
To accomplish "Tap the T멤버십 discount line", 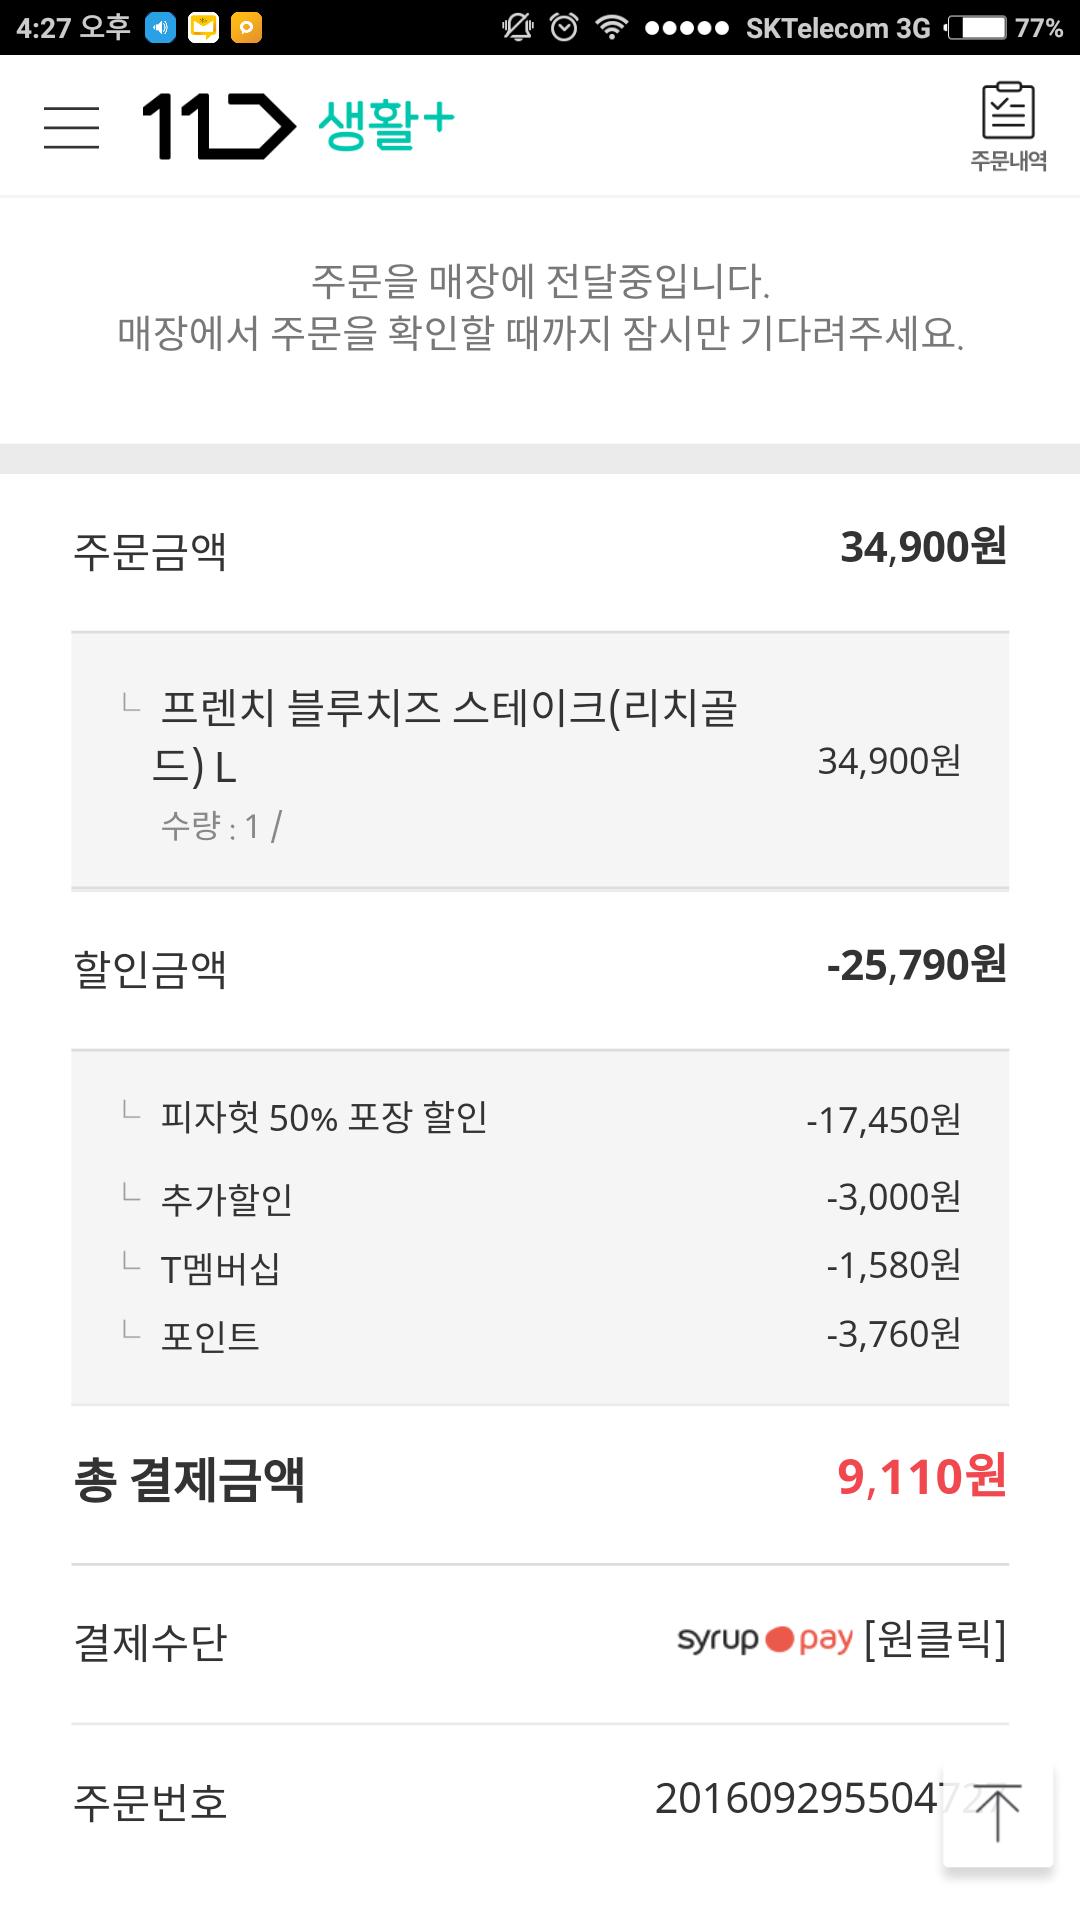I will point(540,1267).
